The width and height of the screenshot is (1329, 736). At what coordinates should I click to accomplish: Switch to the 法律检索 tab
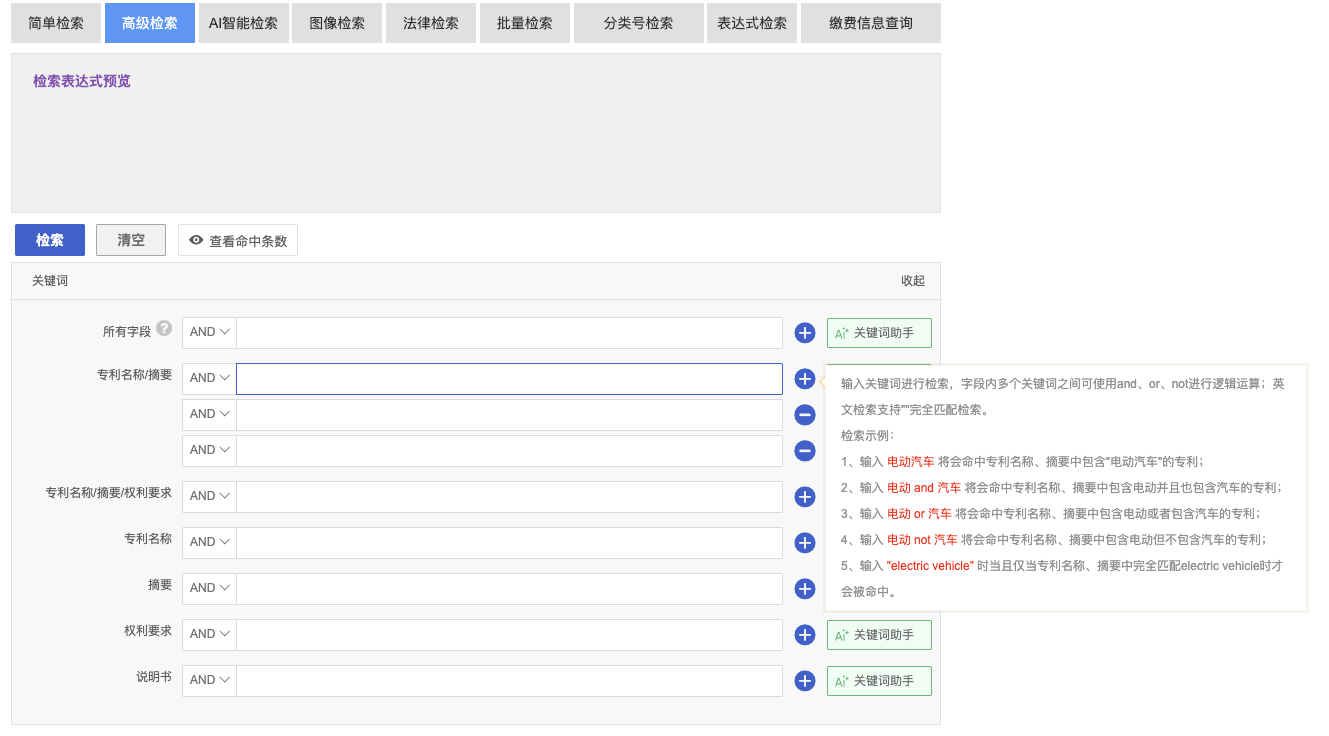pos(431,23)
